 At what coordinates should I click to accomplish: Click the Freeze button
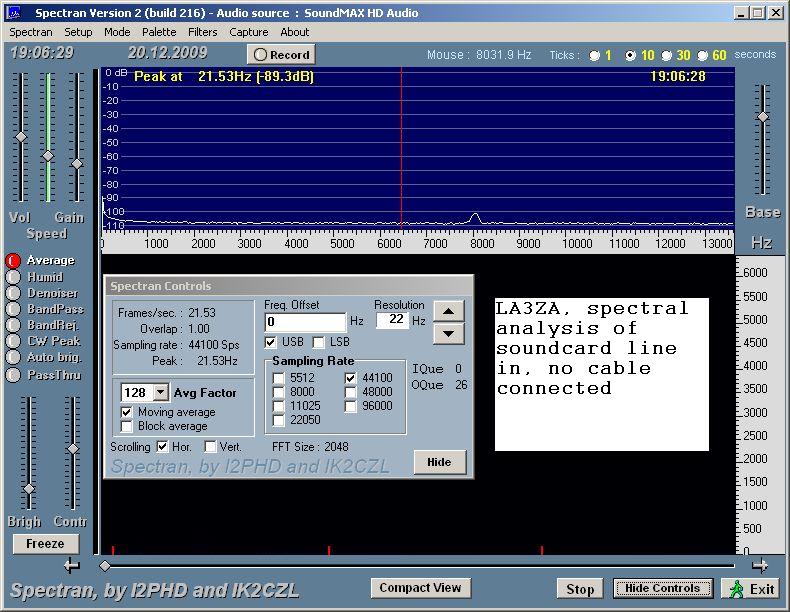coord(45,544)
